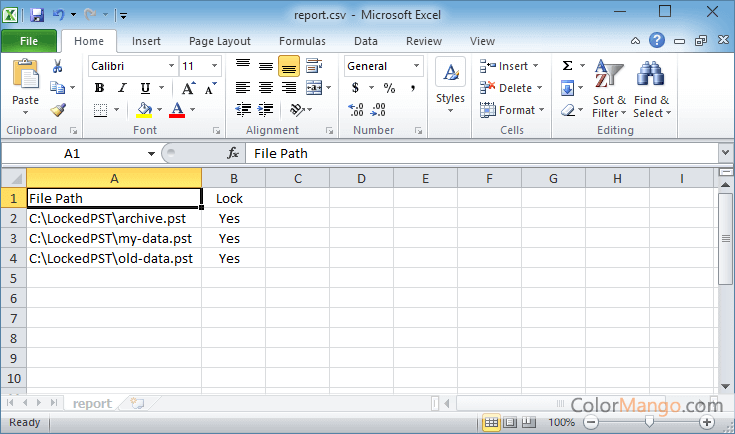Apply Percent Style number format
Viewport: 735px width, 434px height.
pos(389,88)
